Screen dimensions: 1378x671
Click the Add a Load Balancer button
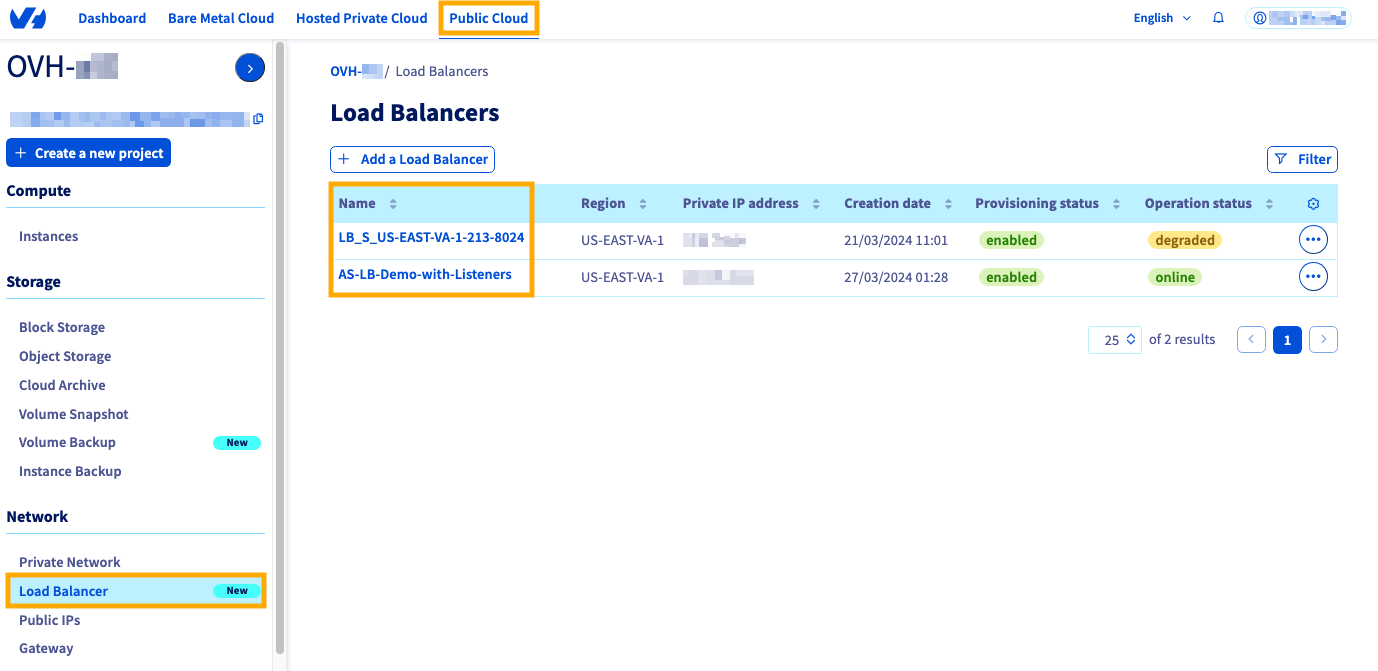coord(412,159)
